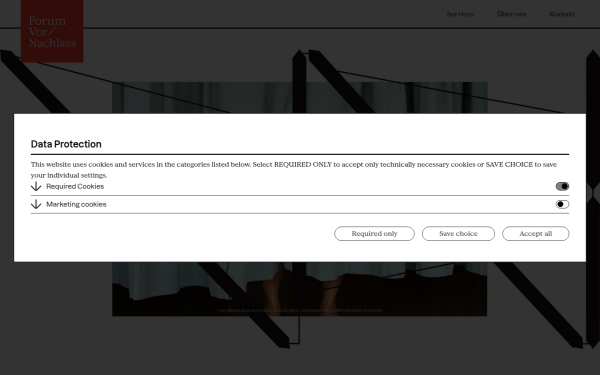This screenshot has width=600, height=375.
Task: Open the Über uns page
Action: (512, 14)
